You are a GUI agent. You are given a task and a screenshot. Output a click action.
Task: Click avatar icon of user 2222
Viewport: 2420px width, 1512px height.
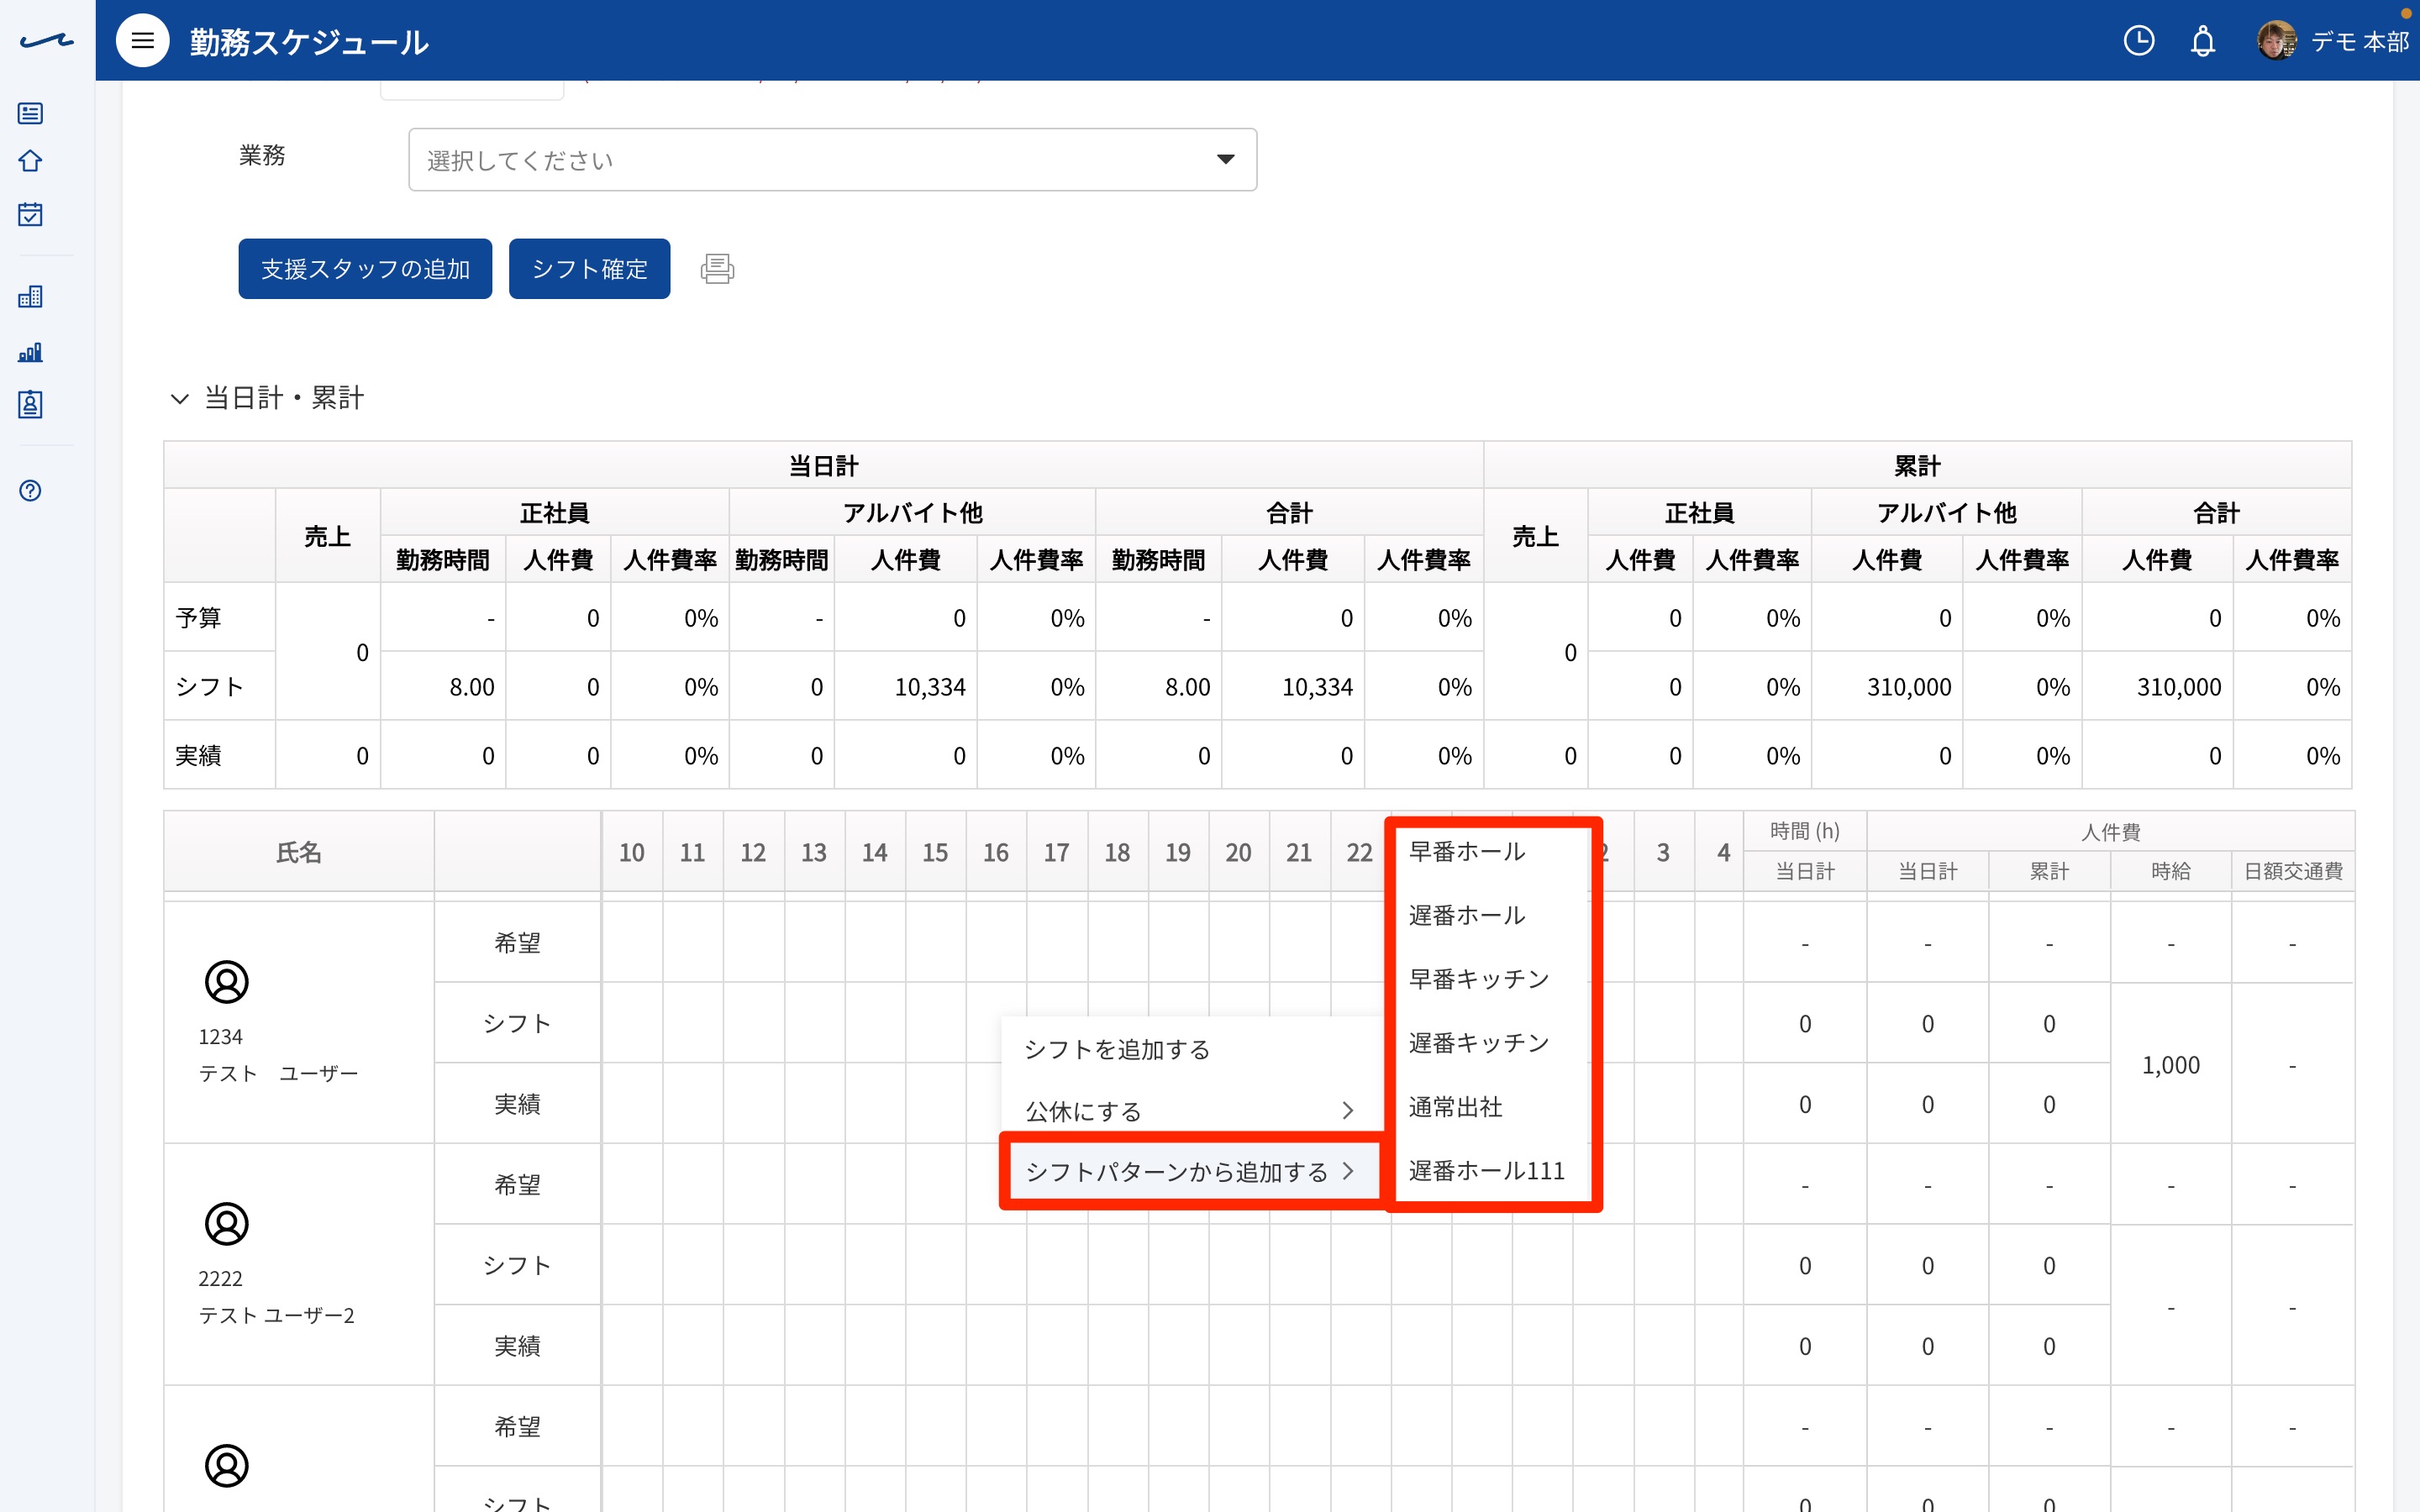pyautogui.click(x=226, y=1224)
